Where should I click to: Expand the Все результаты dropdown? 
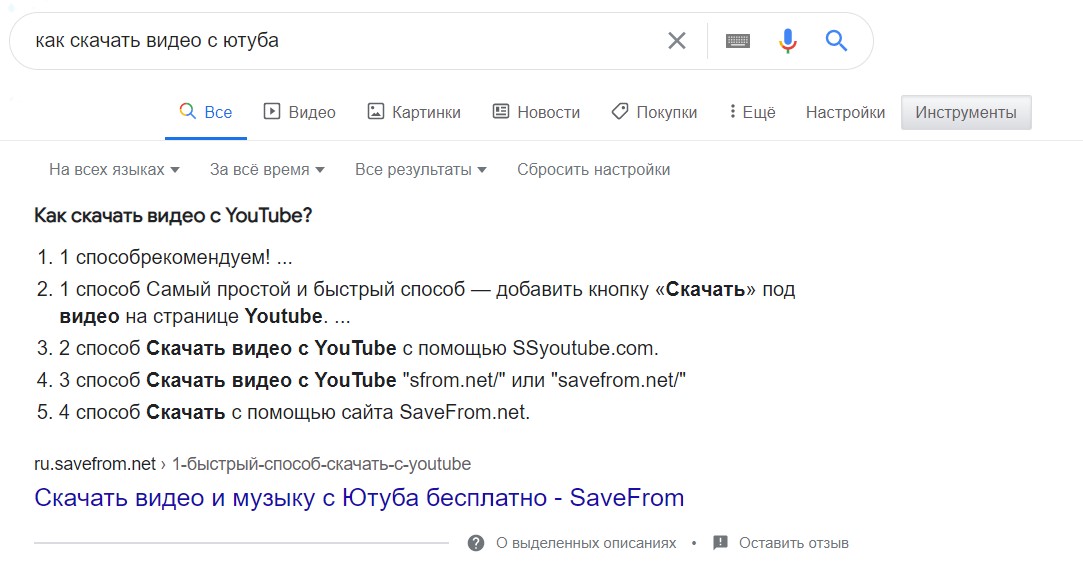(x=420, y=170)
